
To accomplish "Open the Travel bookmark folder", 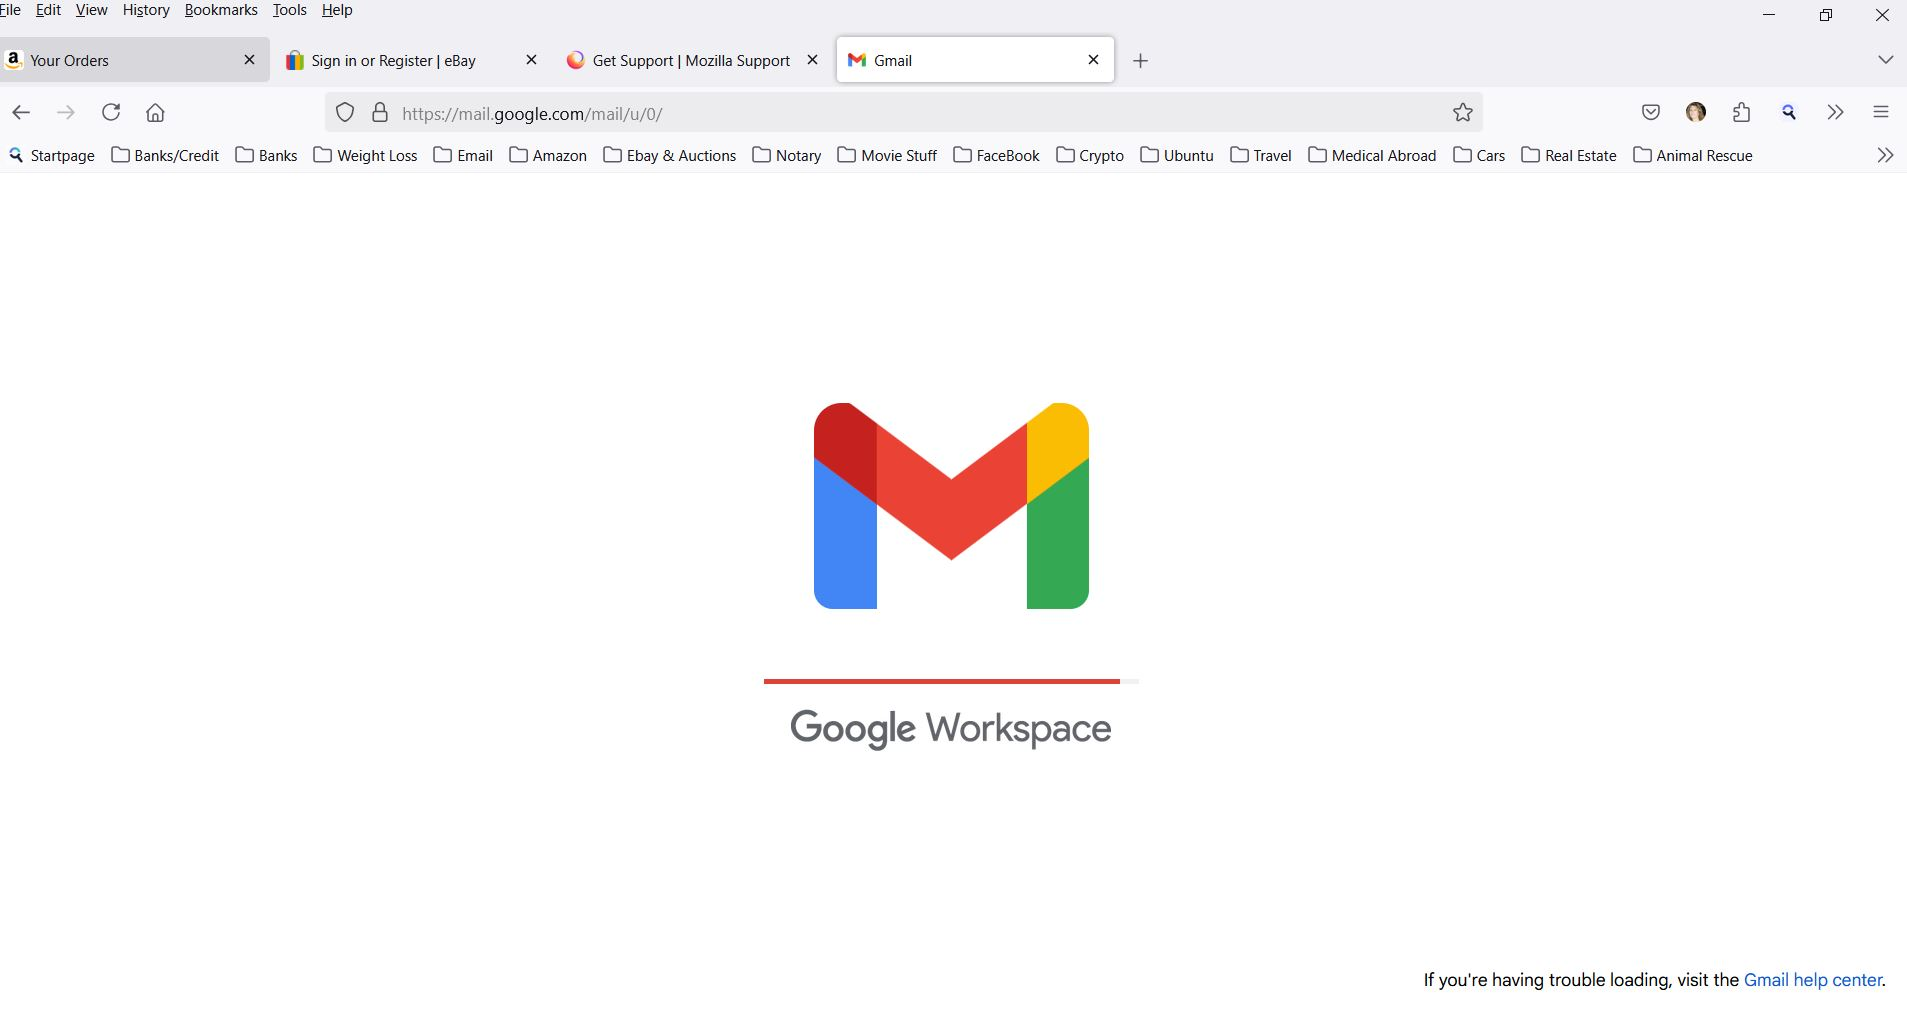I will click(1261, 155).
